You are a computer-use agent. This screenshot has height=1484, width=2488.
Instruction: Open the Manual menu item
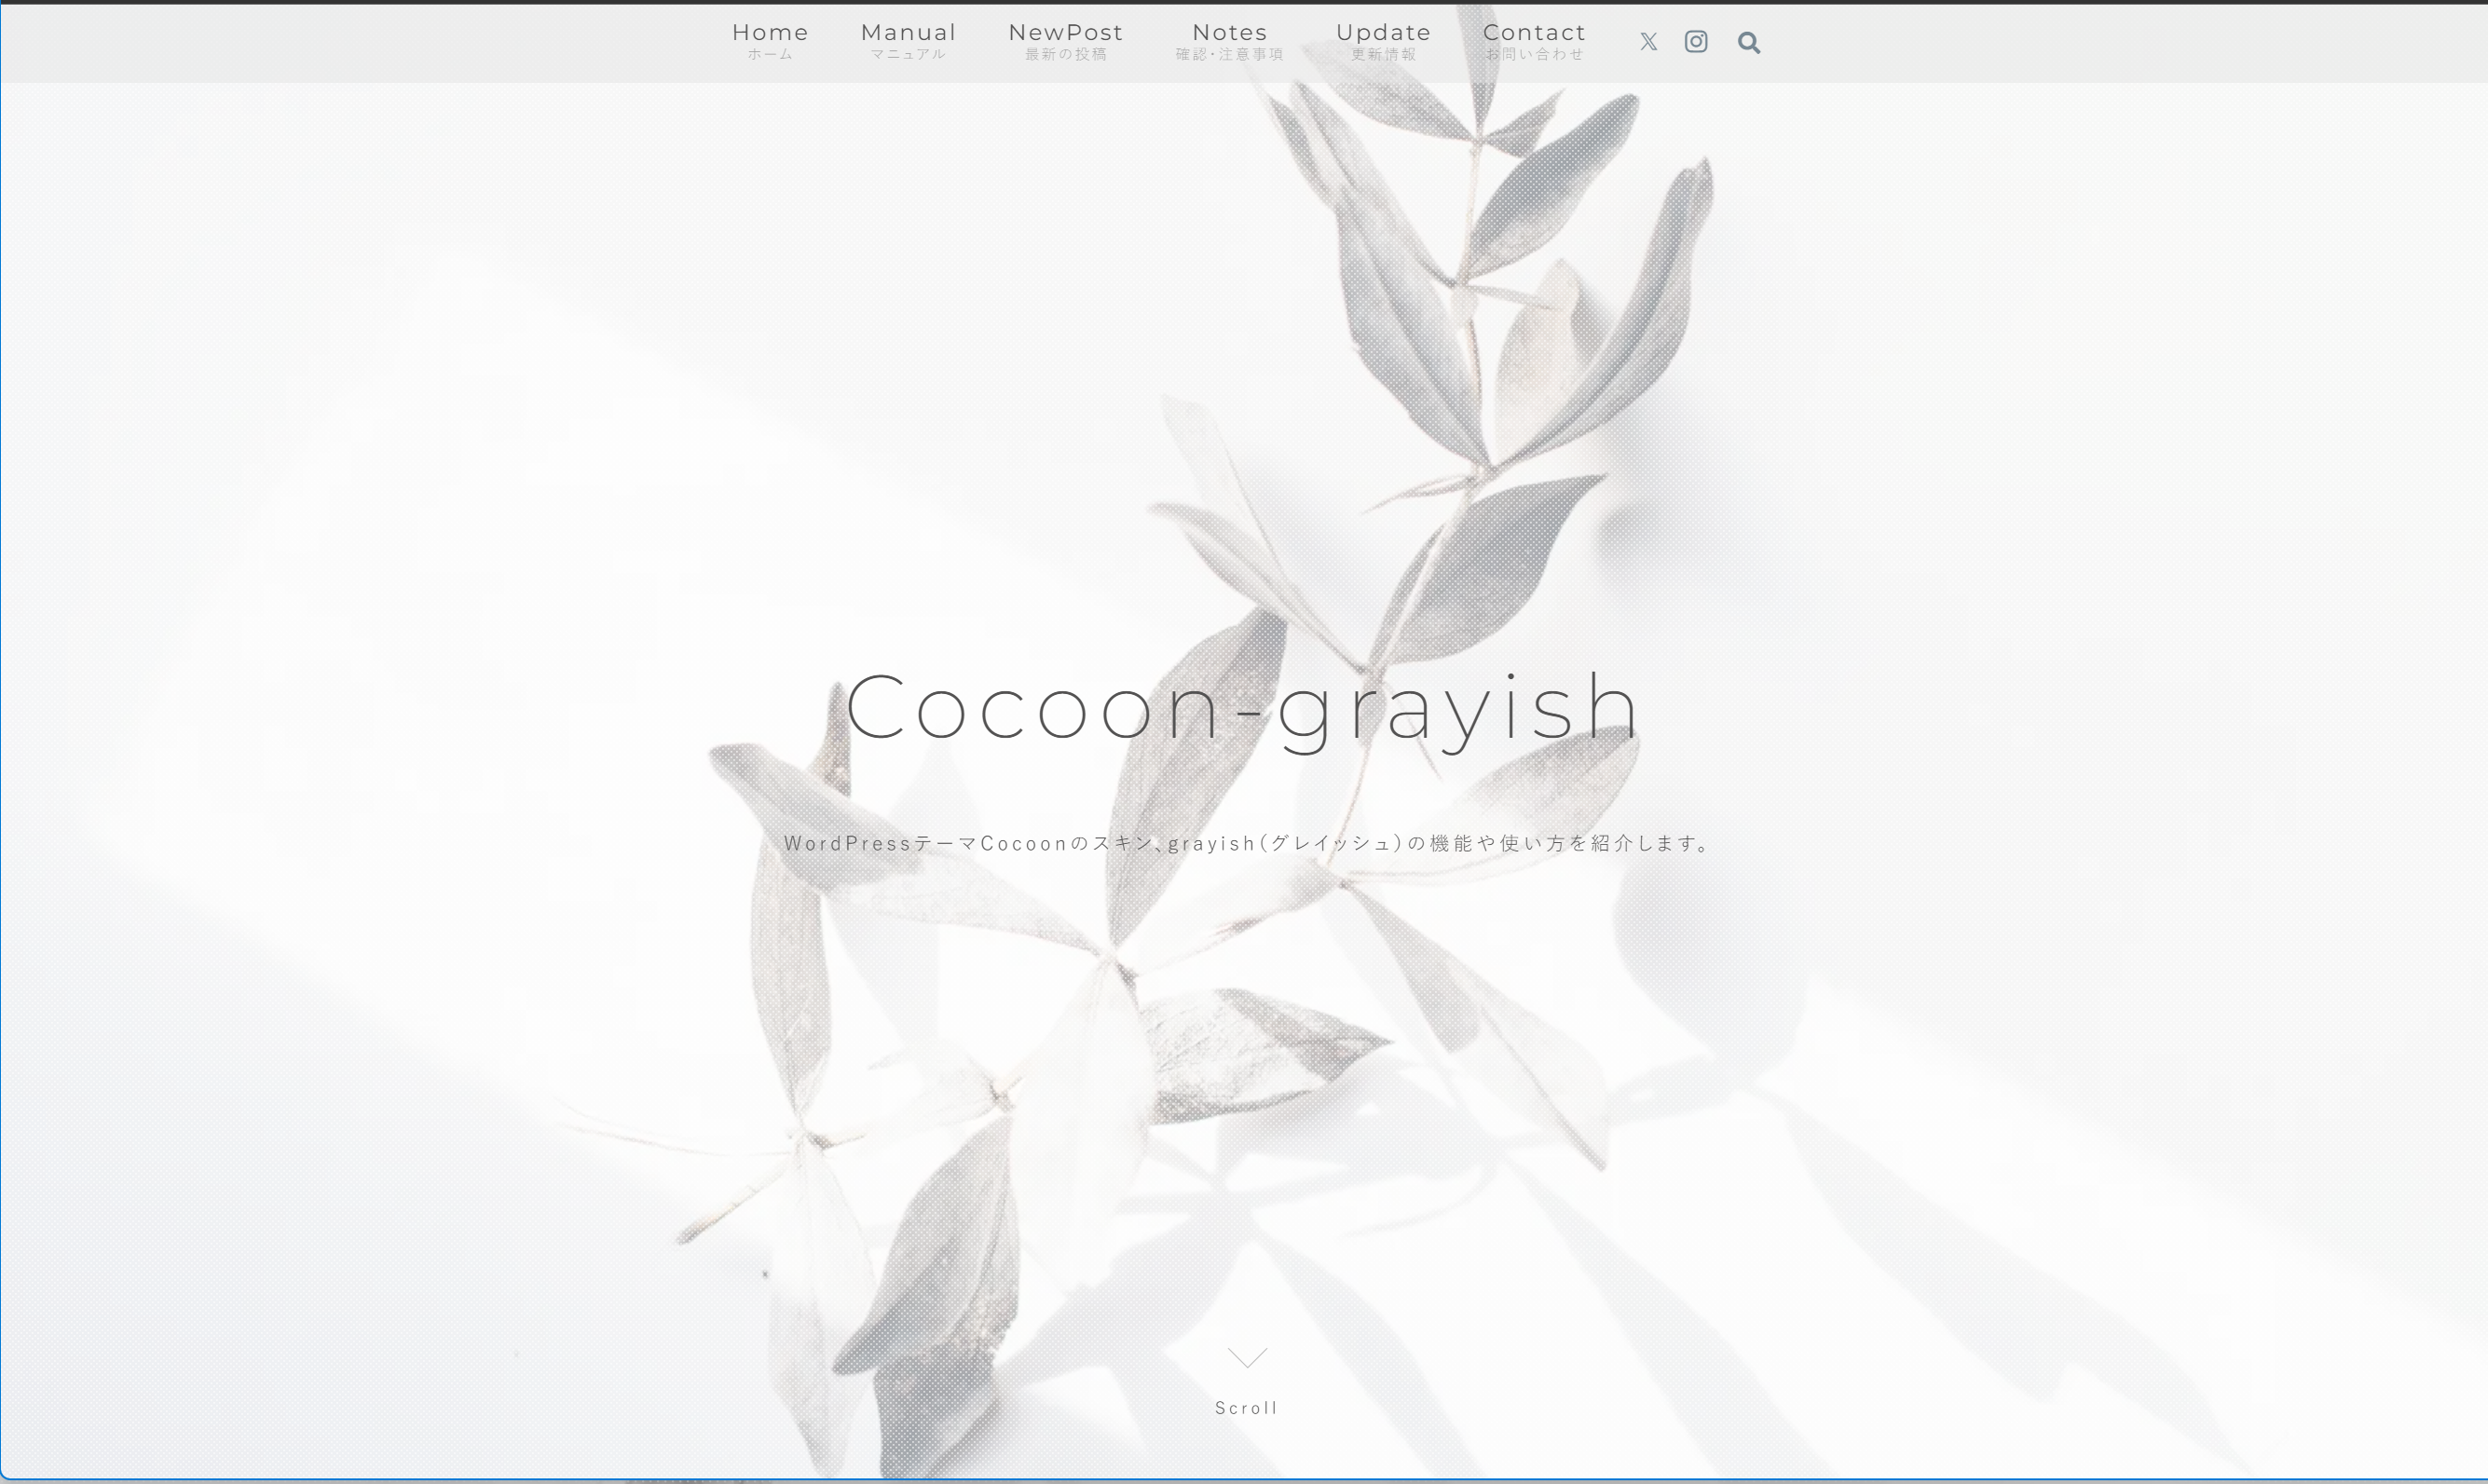[x=908, y=32]
